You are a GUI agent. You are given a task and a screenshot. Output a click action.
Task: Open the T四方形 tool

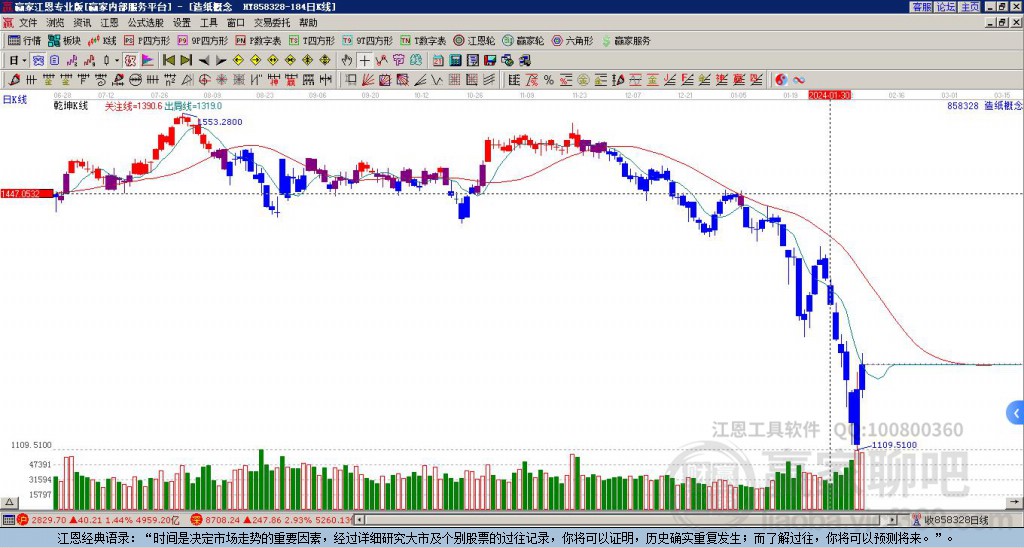[312, 40]
